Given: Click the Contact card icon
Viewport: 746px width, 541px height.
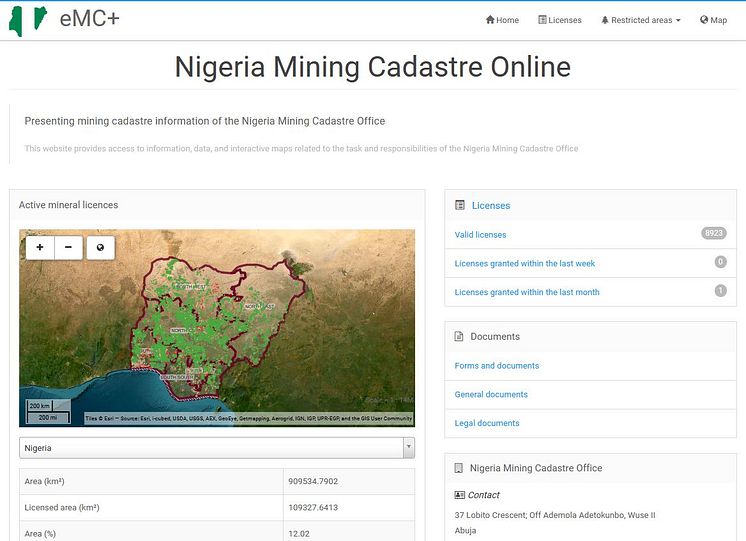Looking at the screenshot, I should pos(459,495).
